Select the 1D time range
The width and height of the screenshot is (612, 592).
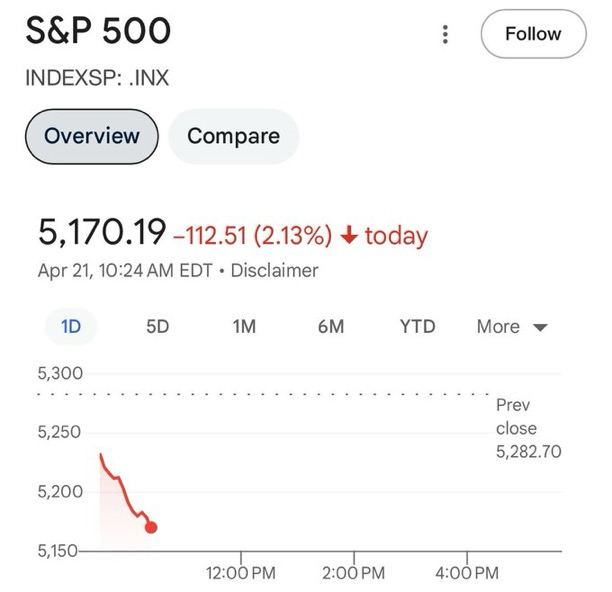71,327
